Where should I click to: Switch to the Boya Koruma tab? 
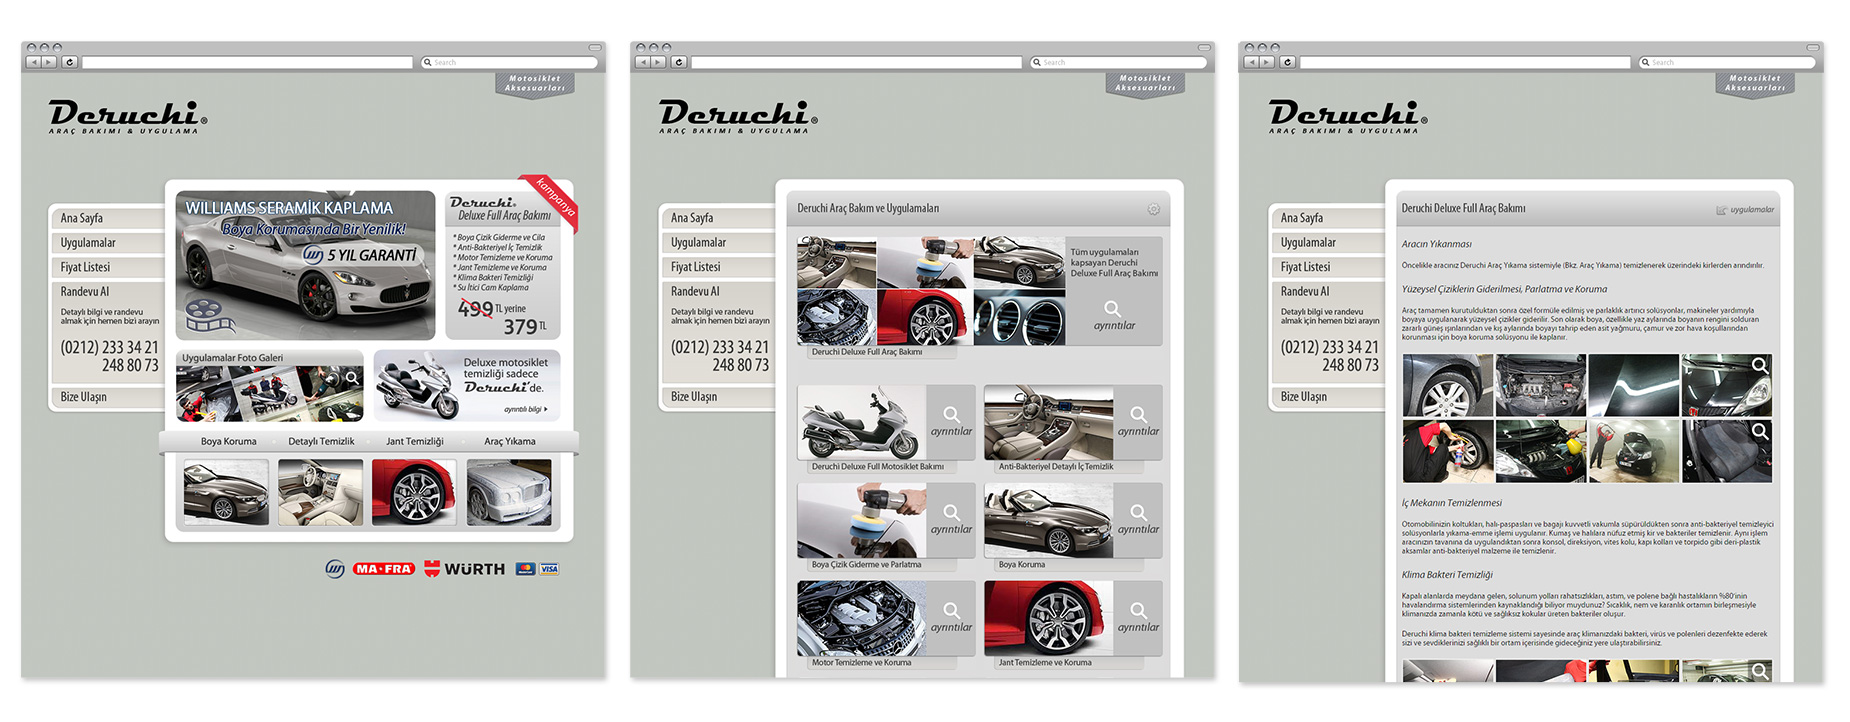[228, 441]
